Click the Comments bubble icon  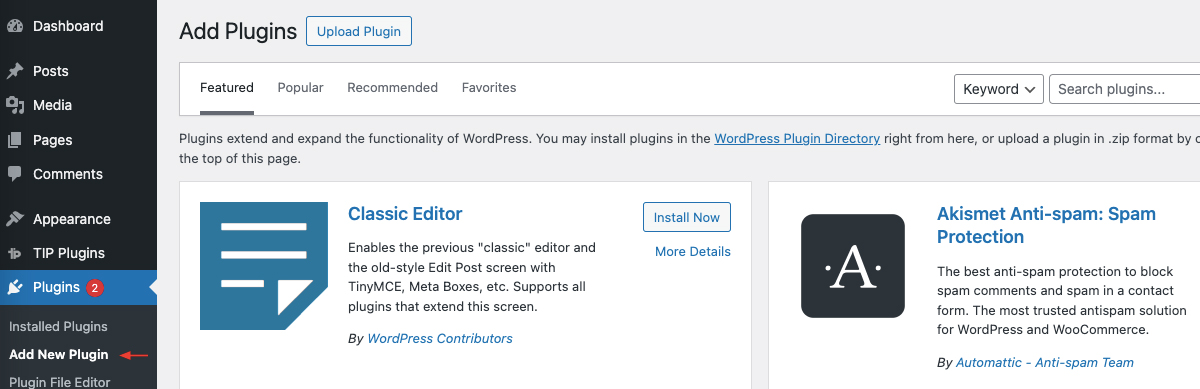point(15,174)
